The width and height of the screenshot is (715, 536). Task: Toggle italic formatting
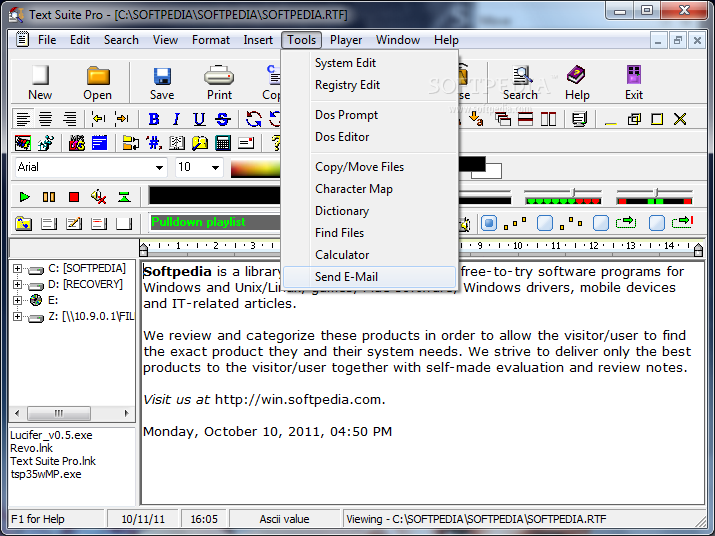pos(176,120)
